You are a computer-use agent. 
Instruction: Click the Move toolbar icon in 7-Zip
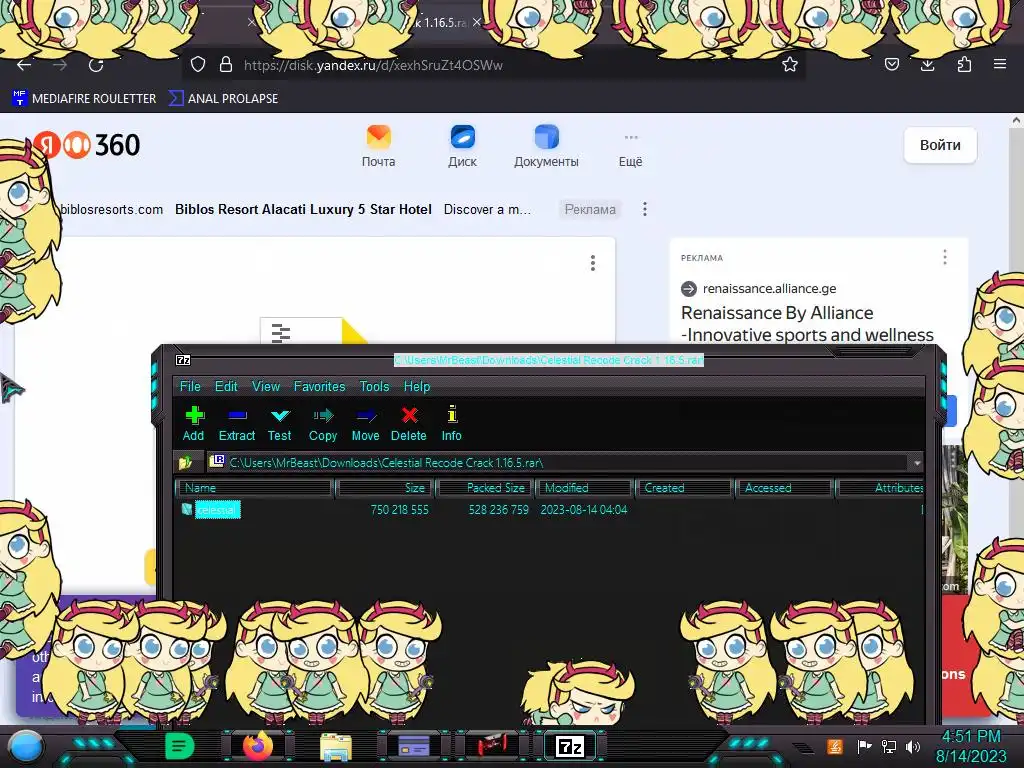(365, 423)
